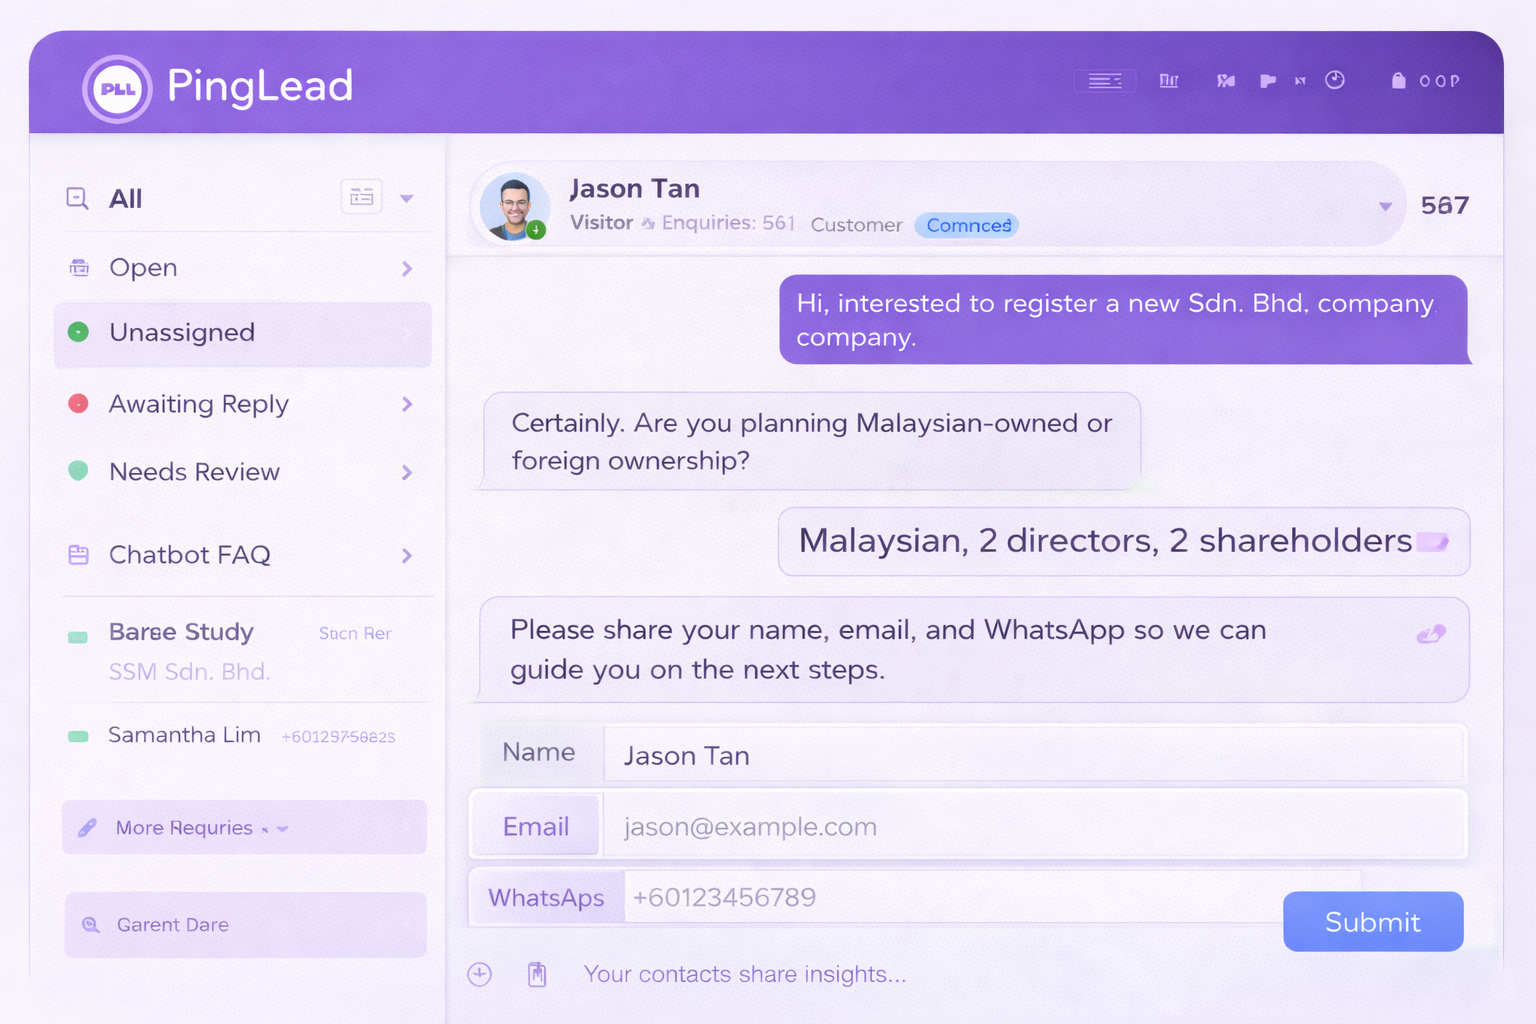Click the flag icon in top toolbar
This screenshot has width=1536, height=1024.
pos(1267,81)
